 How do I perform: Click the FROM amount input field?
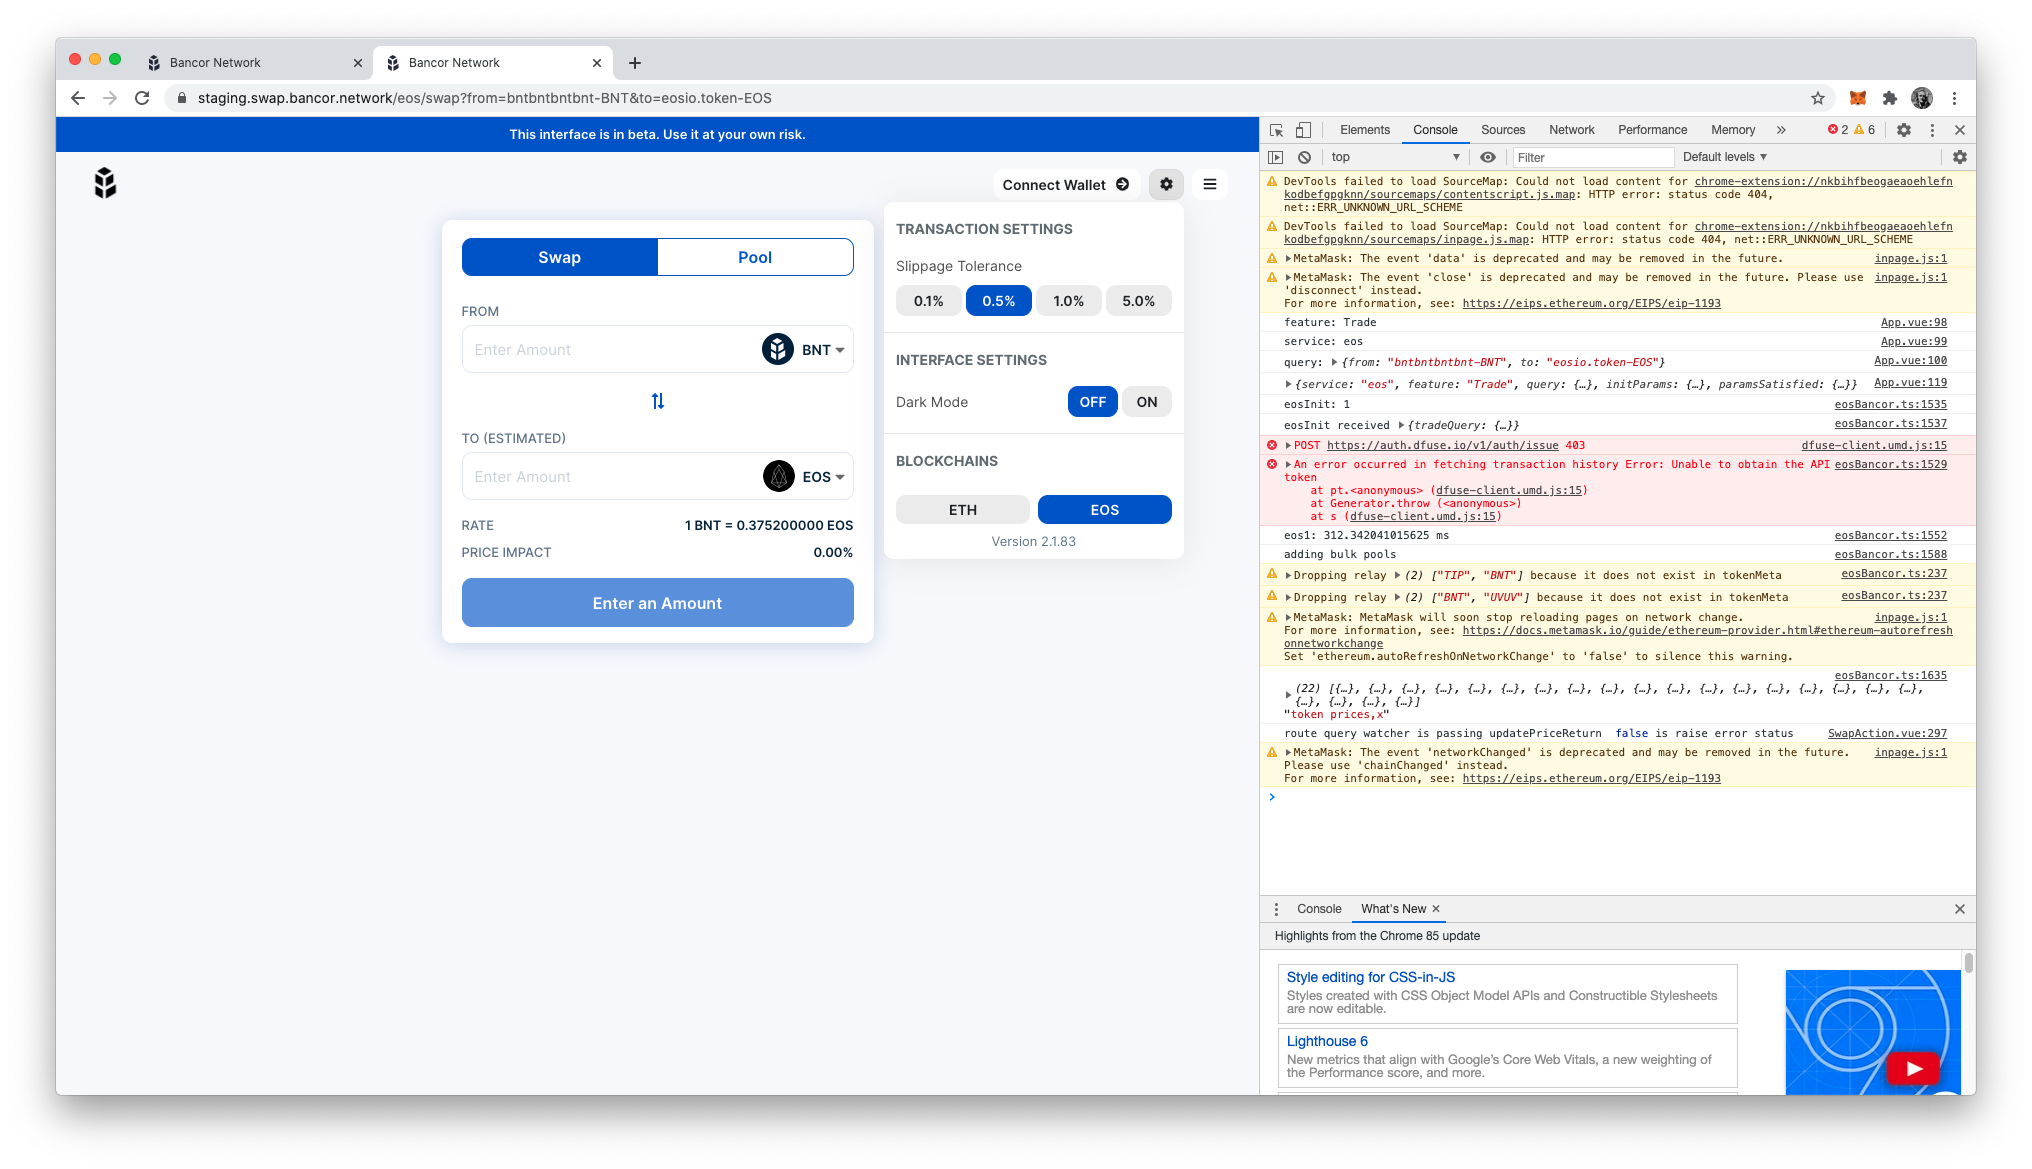[x=612, y=350]
